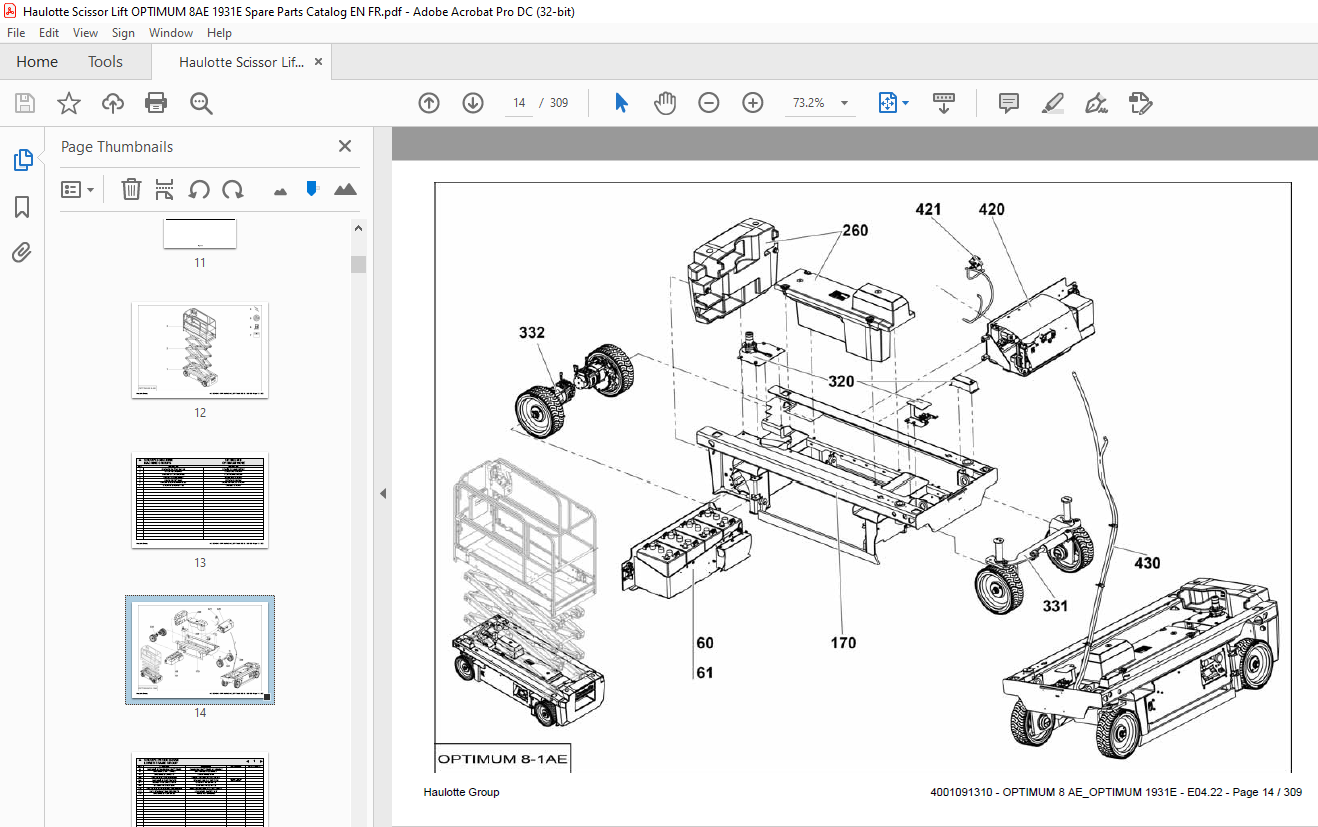Open the Attachments paperclip panel
Image resolution: width=1318 pixels, height=827 pixels.
(22, 252)
